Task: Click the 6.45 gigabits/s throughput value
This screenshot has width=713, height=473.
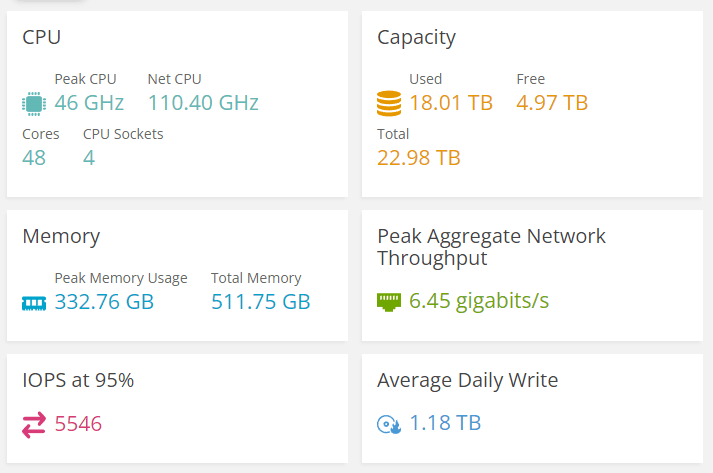Action: 479,301
